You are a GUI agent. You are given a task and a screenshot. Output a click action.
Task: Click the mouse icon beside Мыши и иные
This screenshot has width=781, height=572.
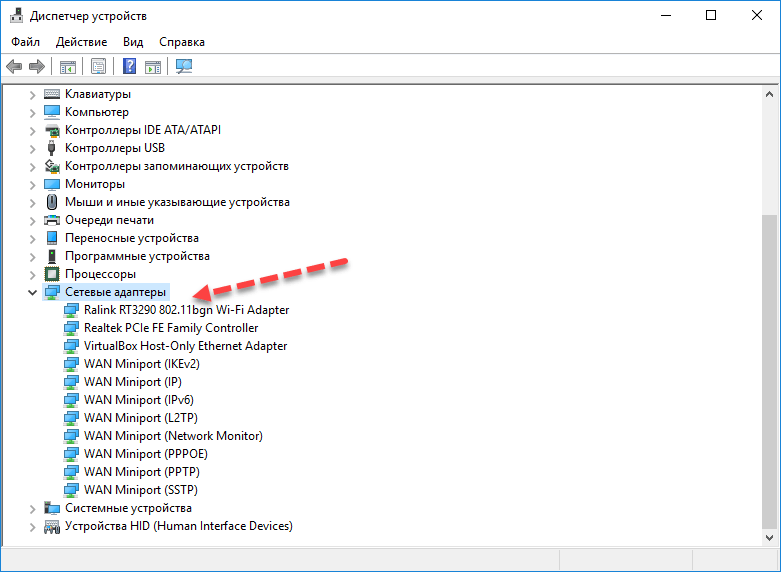click(52, 202)
